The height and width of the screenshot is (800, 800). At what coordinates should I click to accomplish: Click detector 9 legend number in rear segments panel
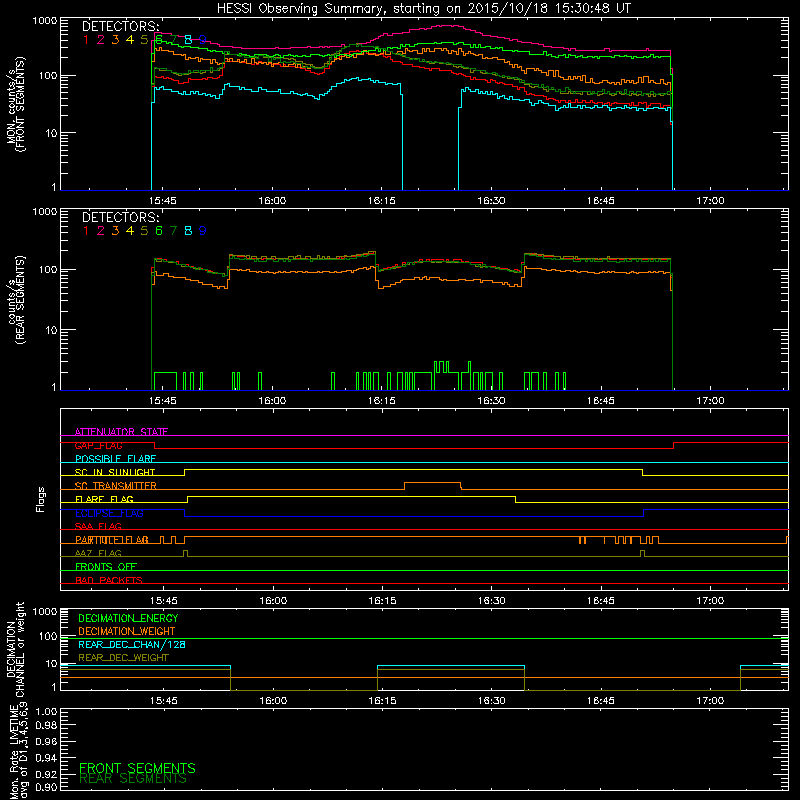(203, 231)
